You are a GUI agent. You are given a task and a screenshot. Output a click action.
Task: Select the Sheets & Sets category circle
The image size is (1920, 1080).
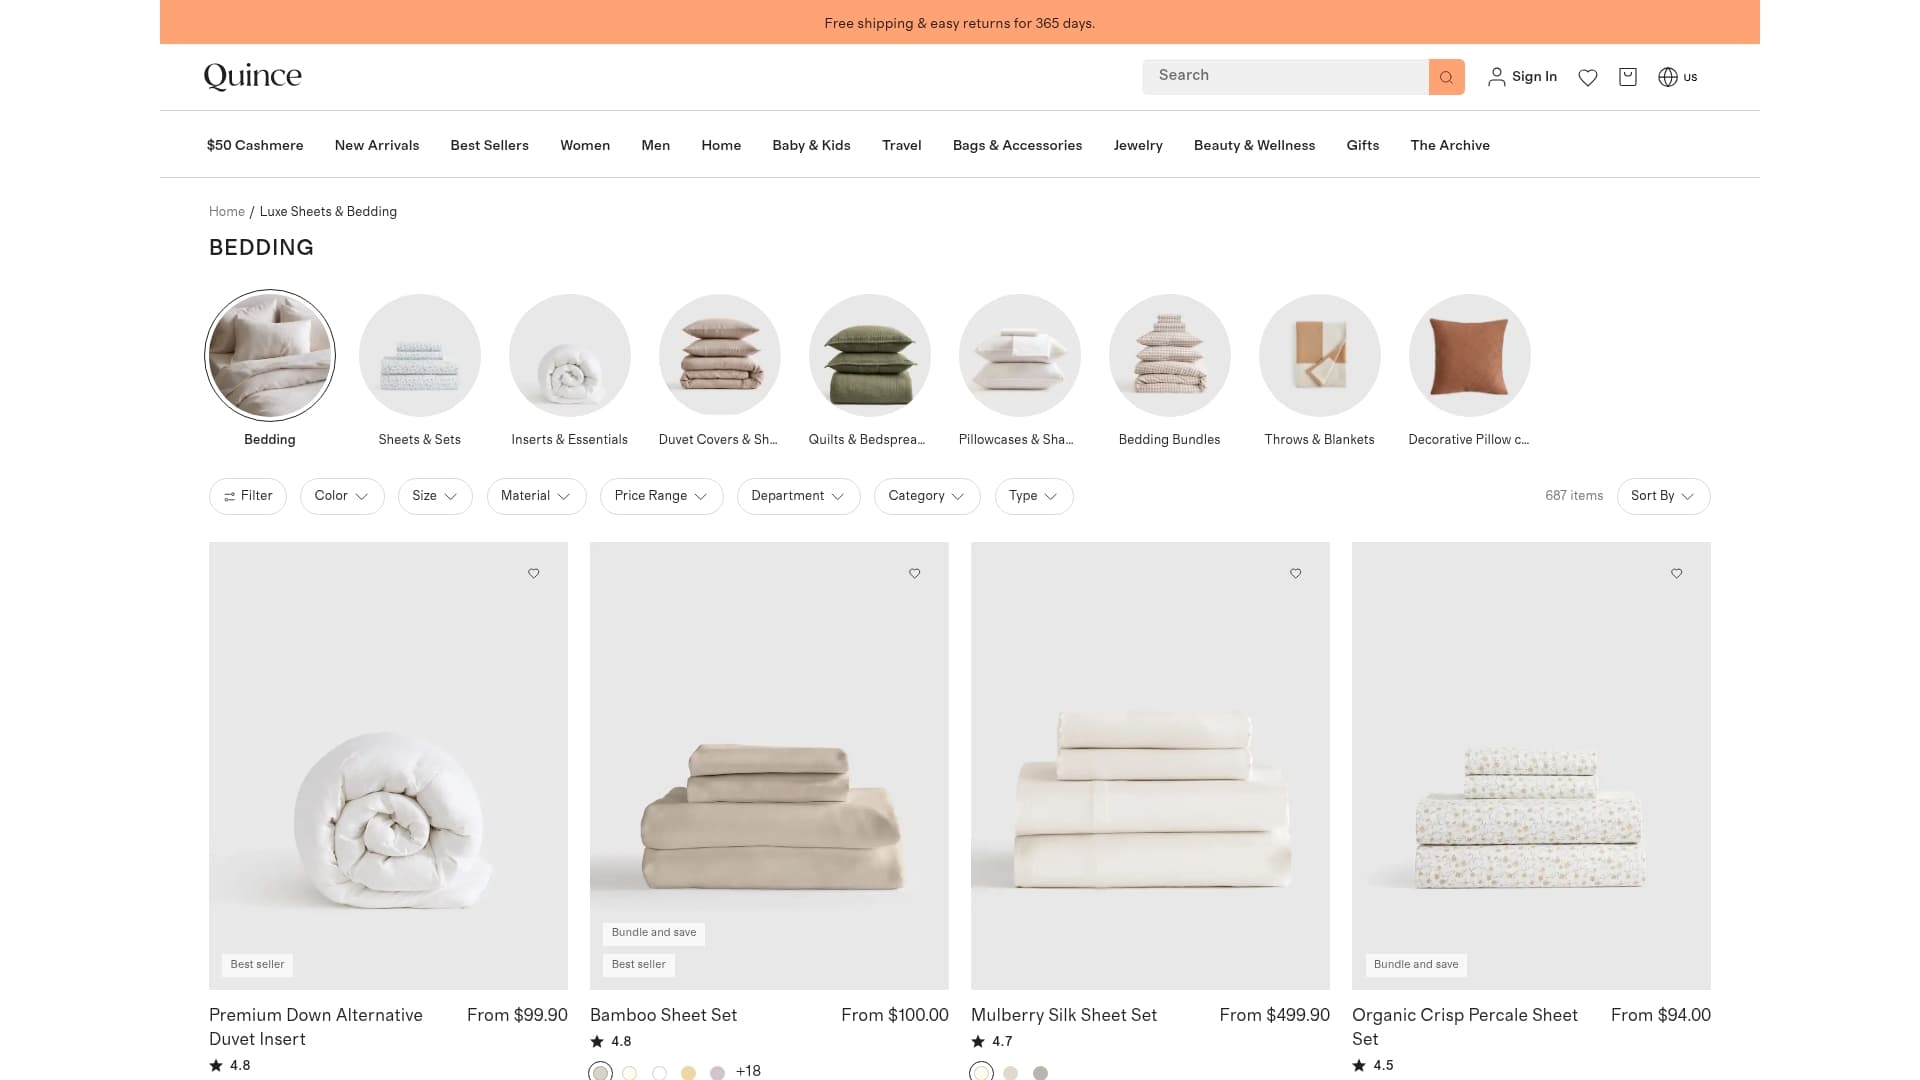tap(420, 355)
